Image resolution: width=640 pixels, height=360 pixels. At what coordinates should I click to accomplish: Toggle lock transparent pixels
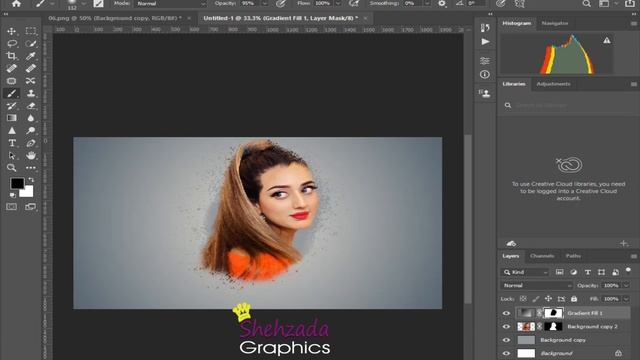click(523, 299)
